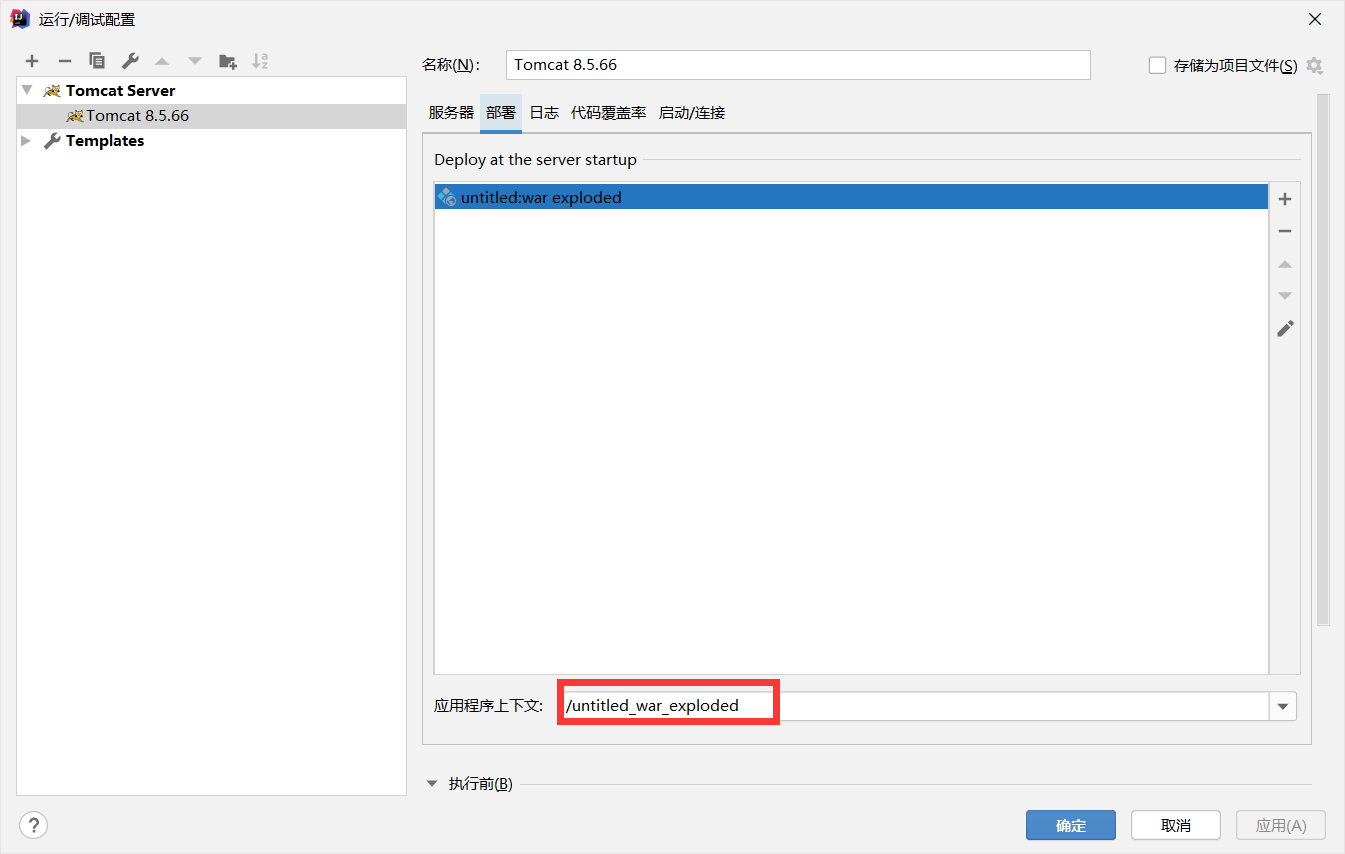Add a new run configuration
Viewport: 1345px width, 854px height.
click(32, 61)
